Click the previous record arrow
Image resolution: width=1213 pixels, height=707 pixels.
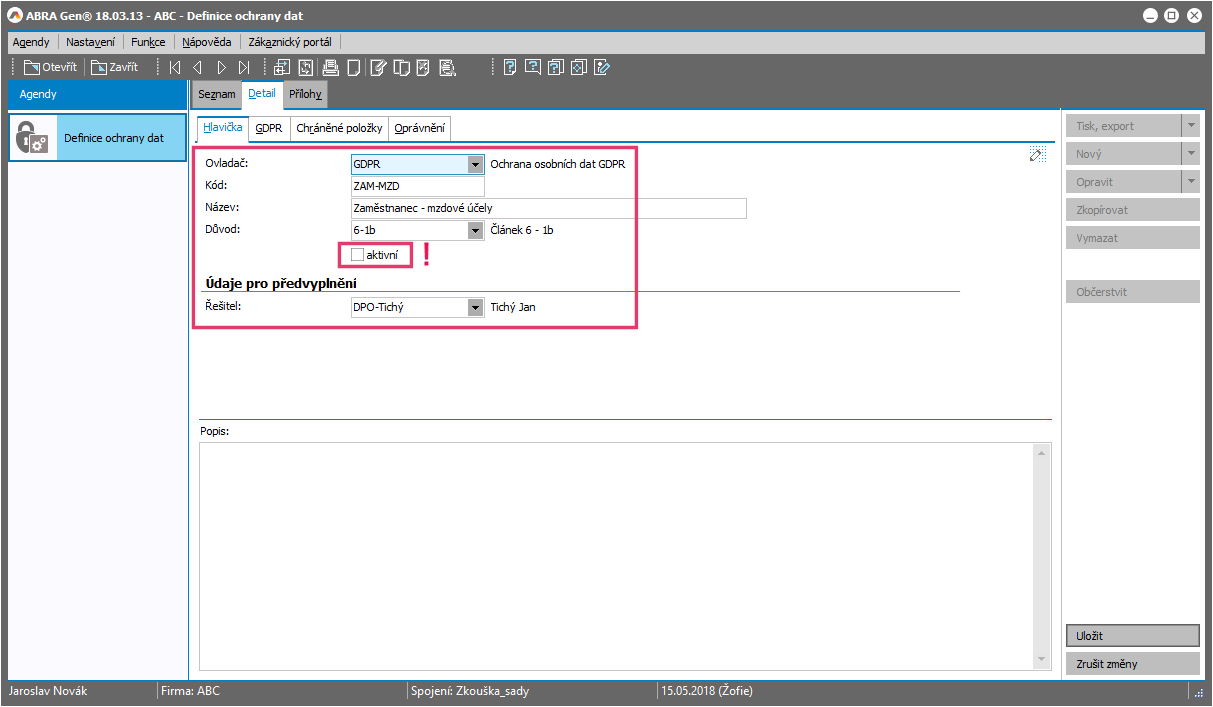click(197, 68)
